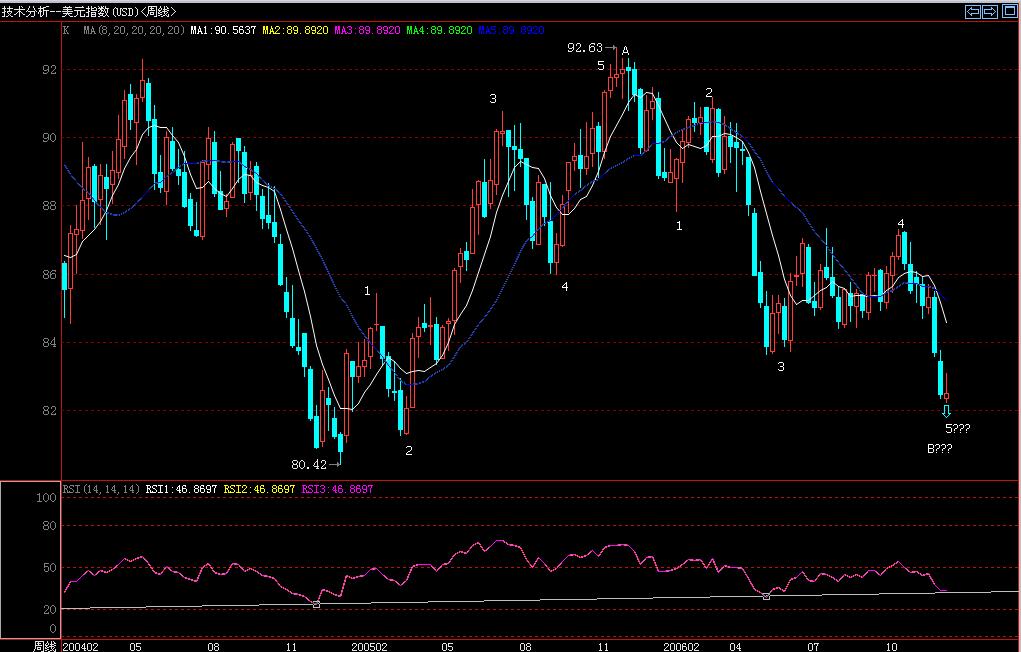Click the 92.63 peak price annotation

[583, 46]
